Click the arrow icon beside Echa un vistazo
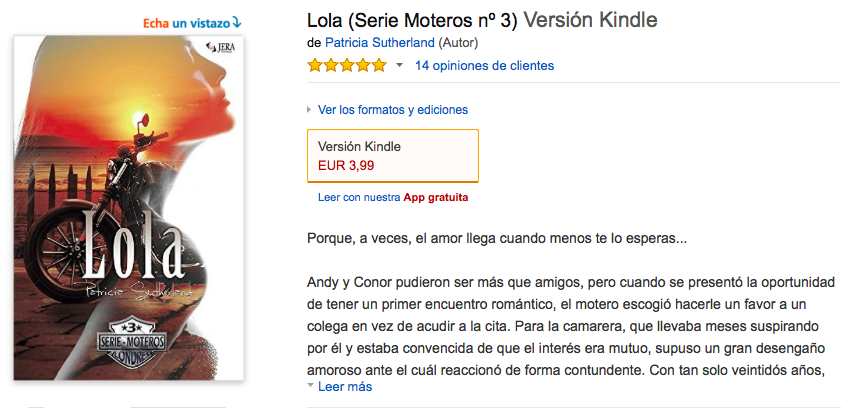Viewport: 867px width, 408px height. pyautogui.click(x=235, y=23)
